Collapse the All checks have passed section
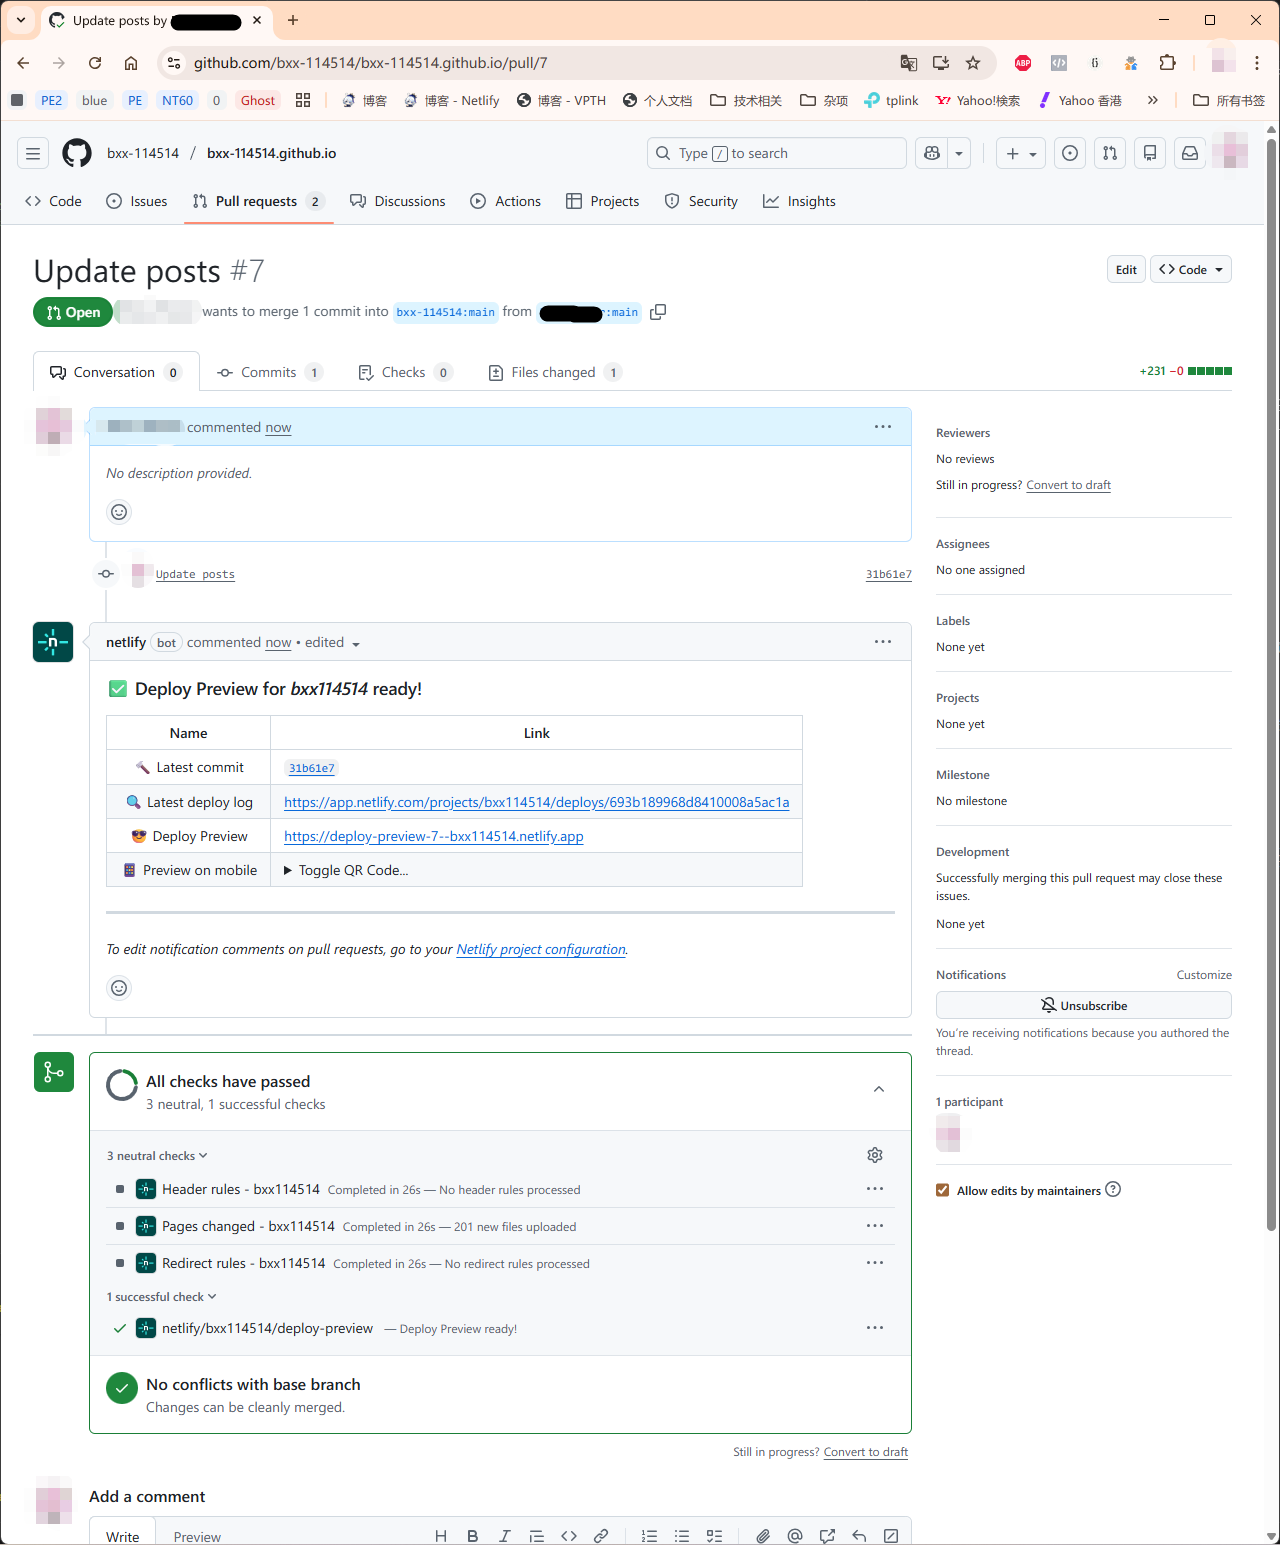 pyautogui.click(x=879, y=1089)
